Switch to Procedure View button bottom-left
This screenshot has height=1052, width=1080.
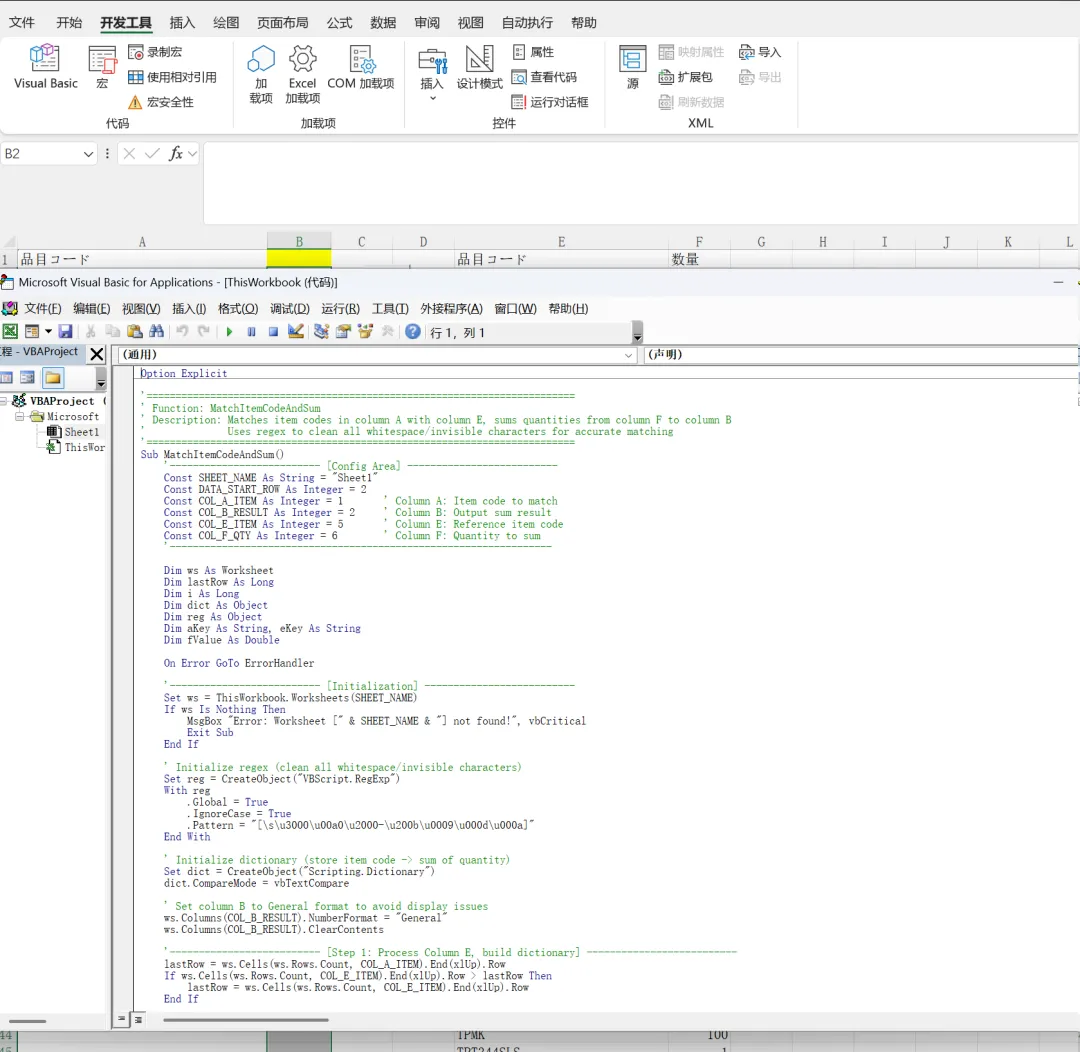coord(121,1018)
